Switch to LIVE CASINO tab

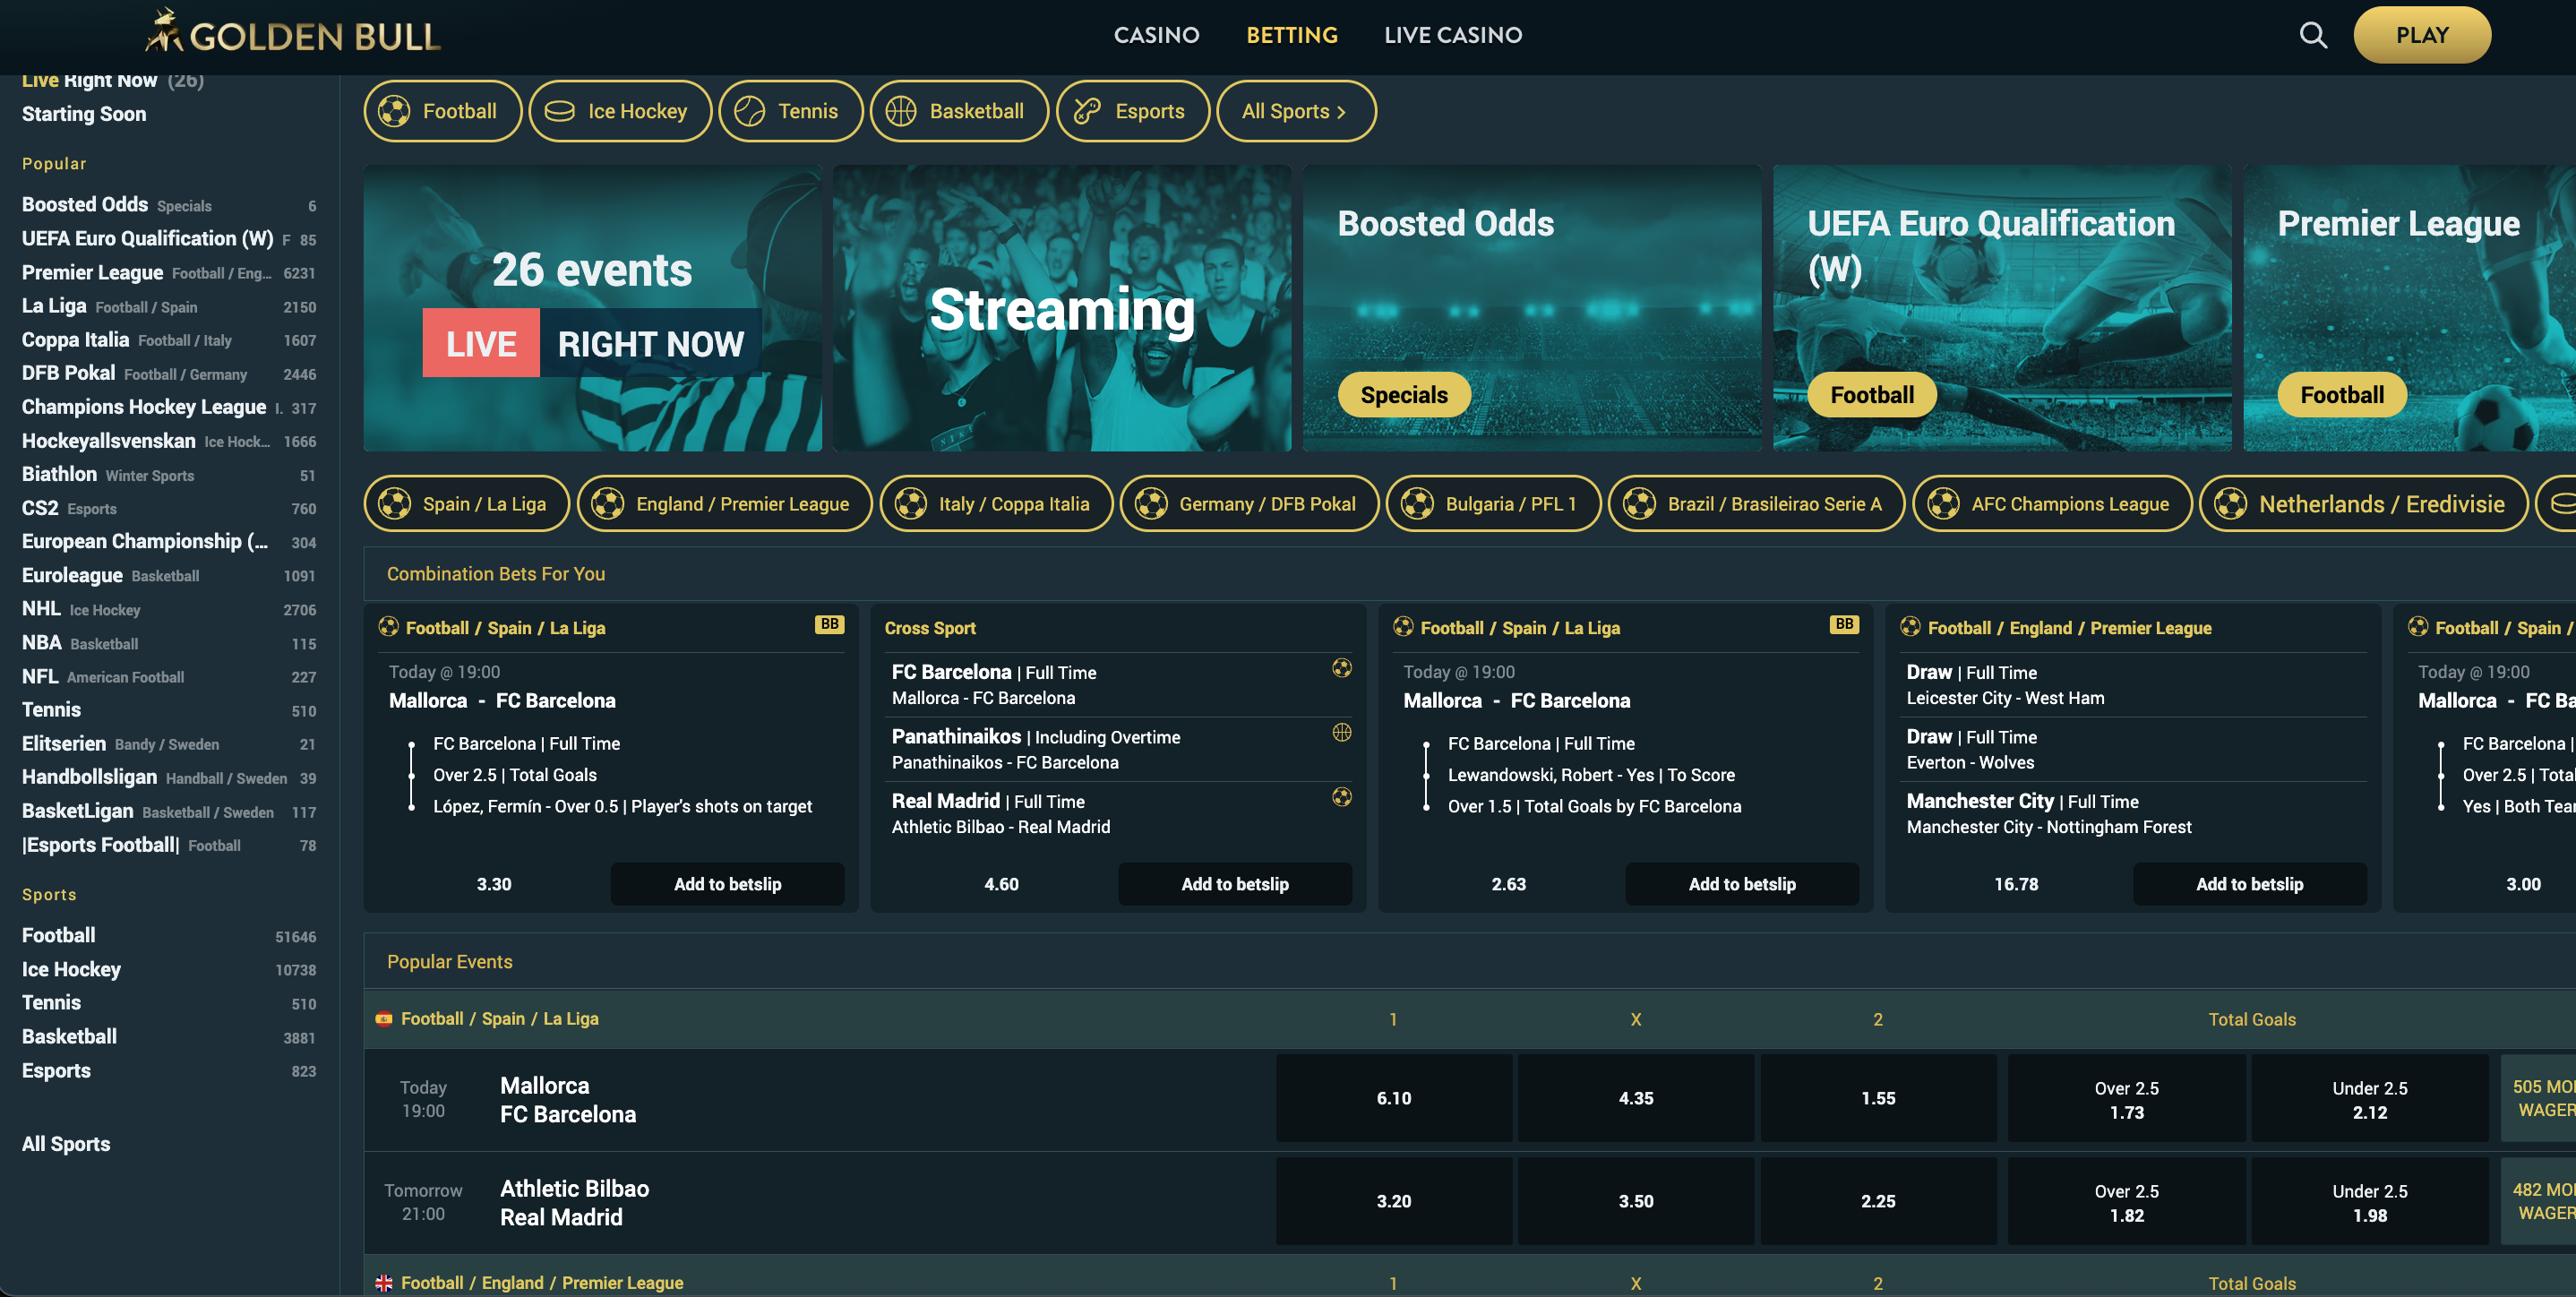pos(1452,35)
